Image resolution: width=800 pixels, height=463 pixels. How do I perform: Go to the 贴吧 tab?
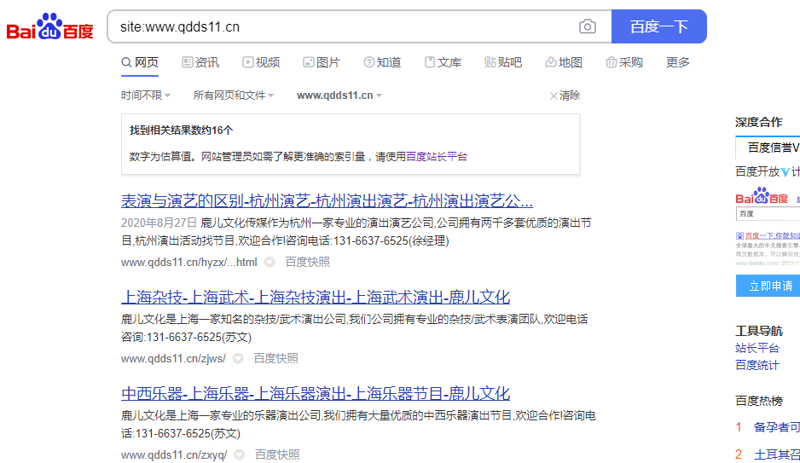[x=503, y=62]
